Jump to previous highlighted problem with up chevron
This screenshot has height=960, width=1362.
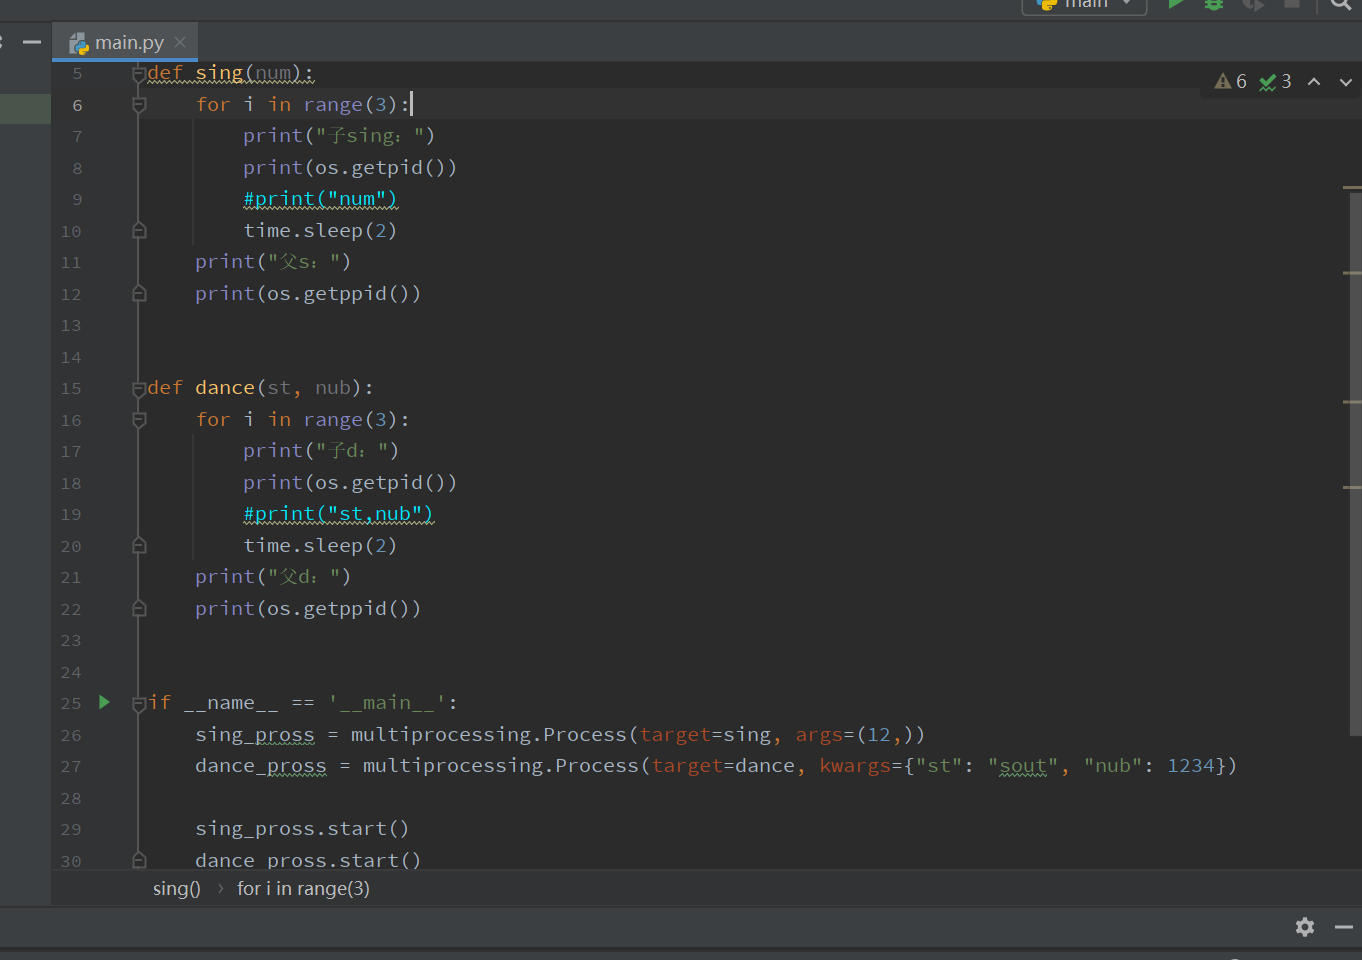1314,82
